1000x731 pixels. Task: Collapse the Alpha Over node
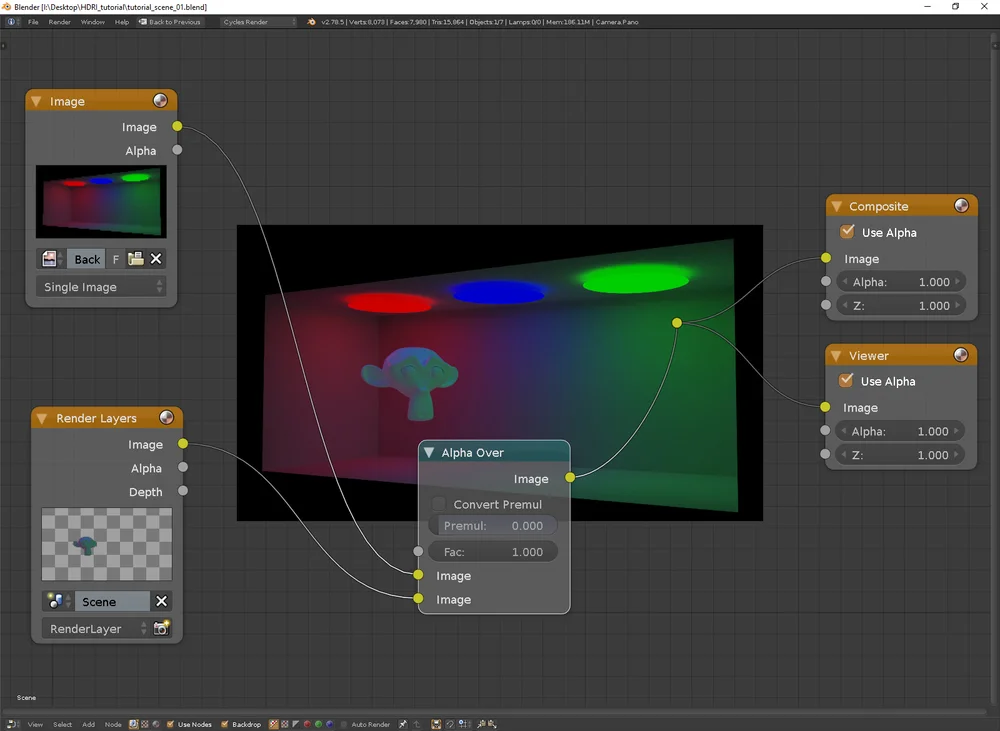(429, 452)
